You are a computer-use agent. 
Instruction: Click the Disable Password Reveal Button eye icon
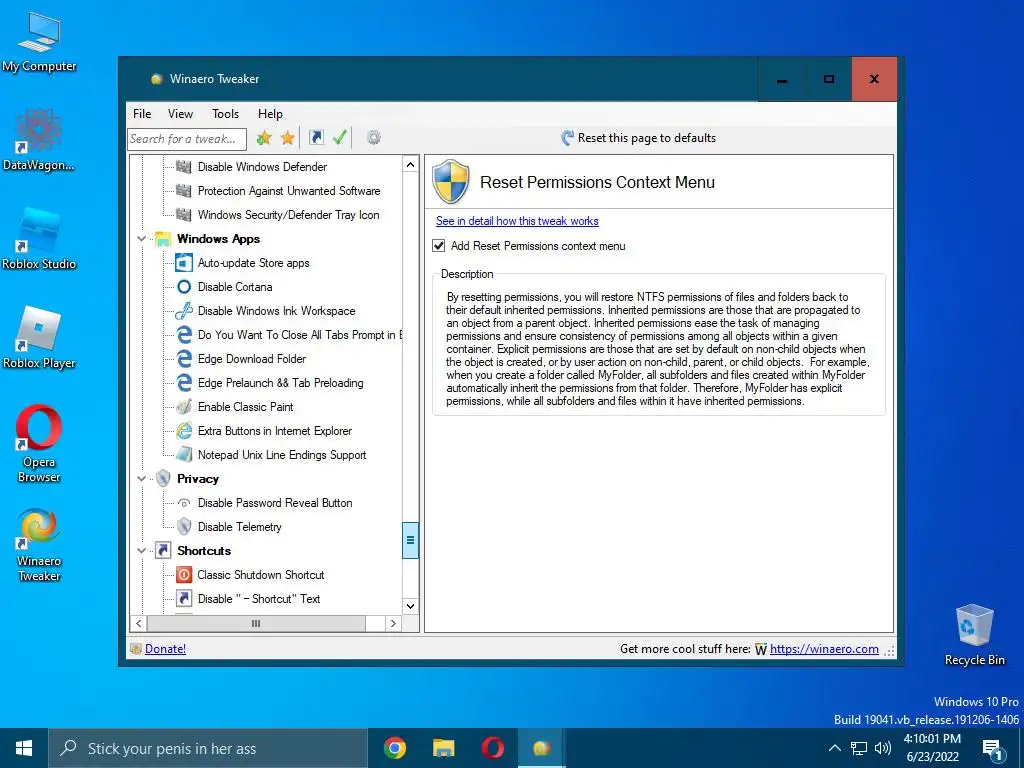184,503
